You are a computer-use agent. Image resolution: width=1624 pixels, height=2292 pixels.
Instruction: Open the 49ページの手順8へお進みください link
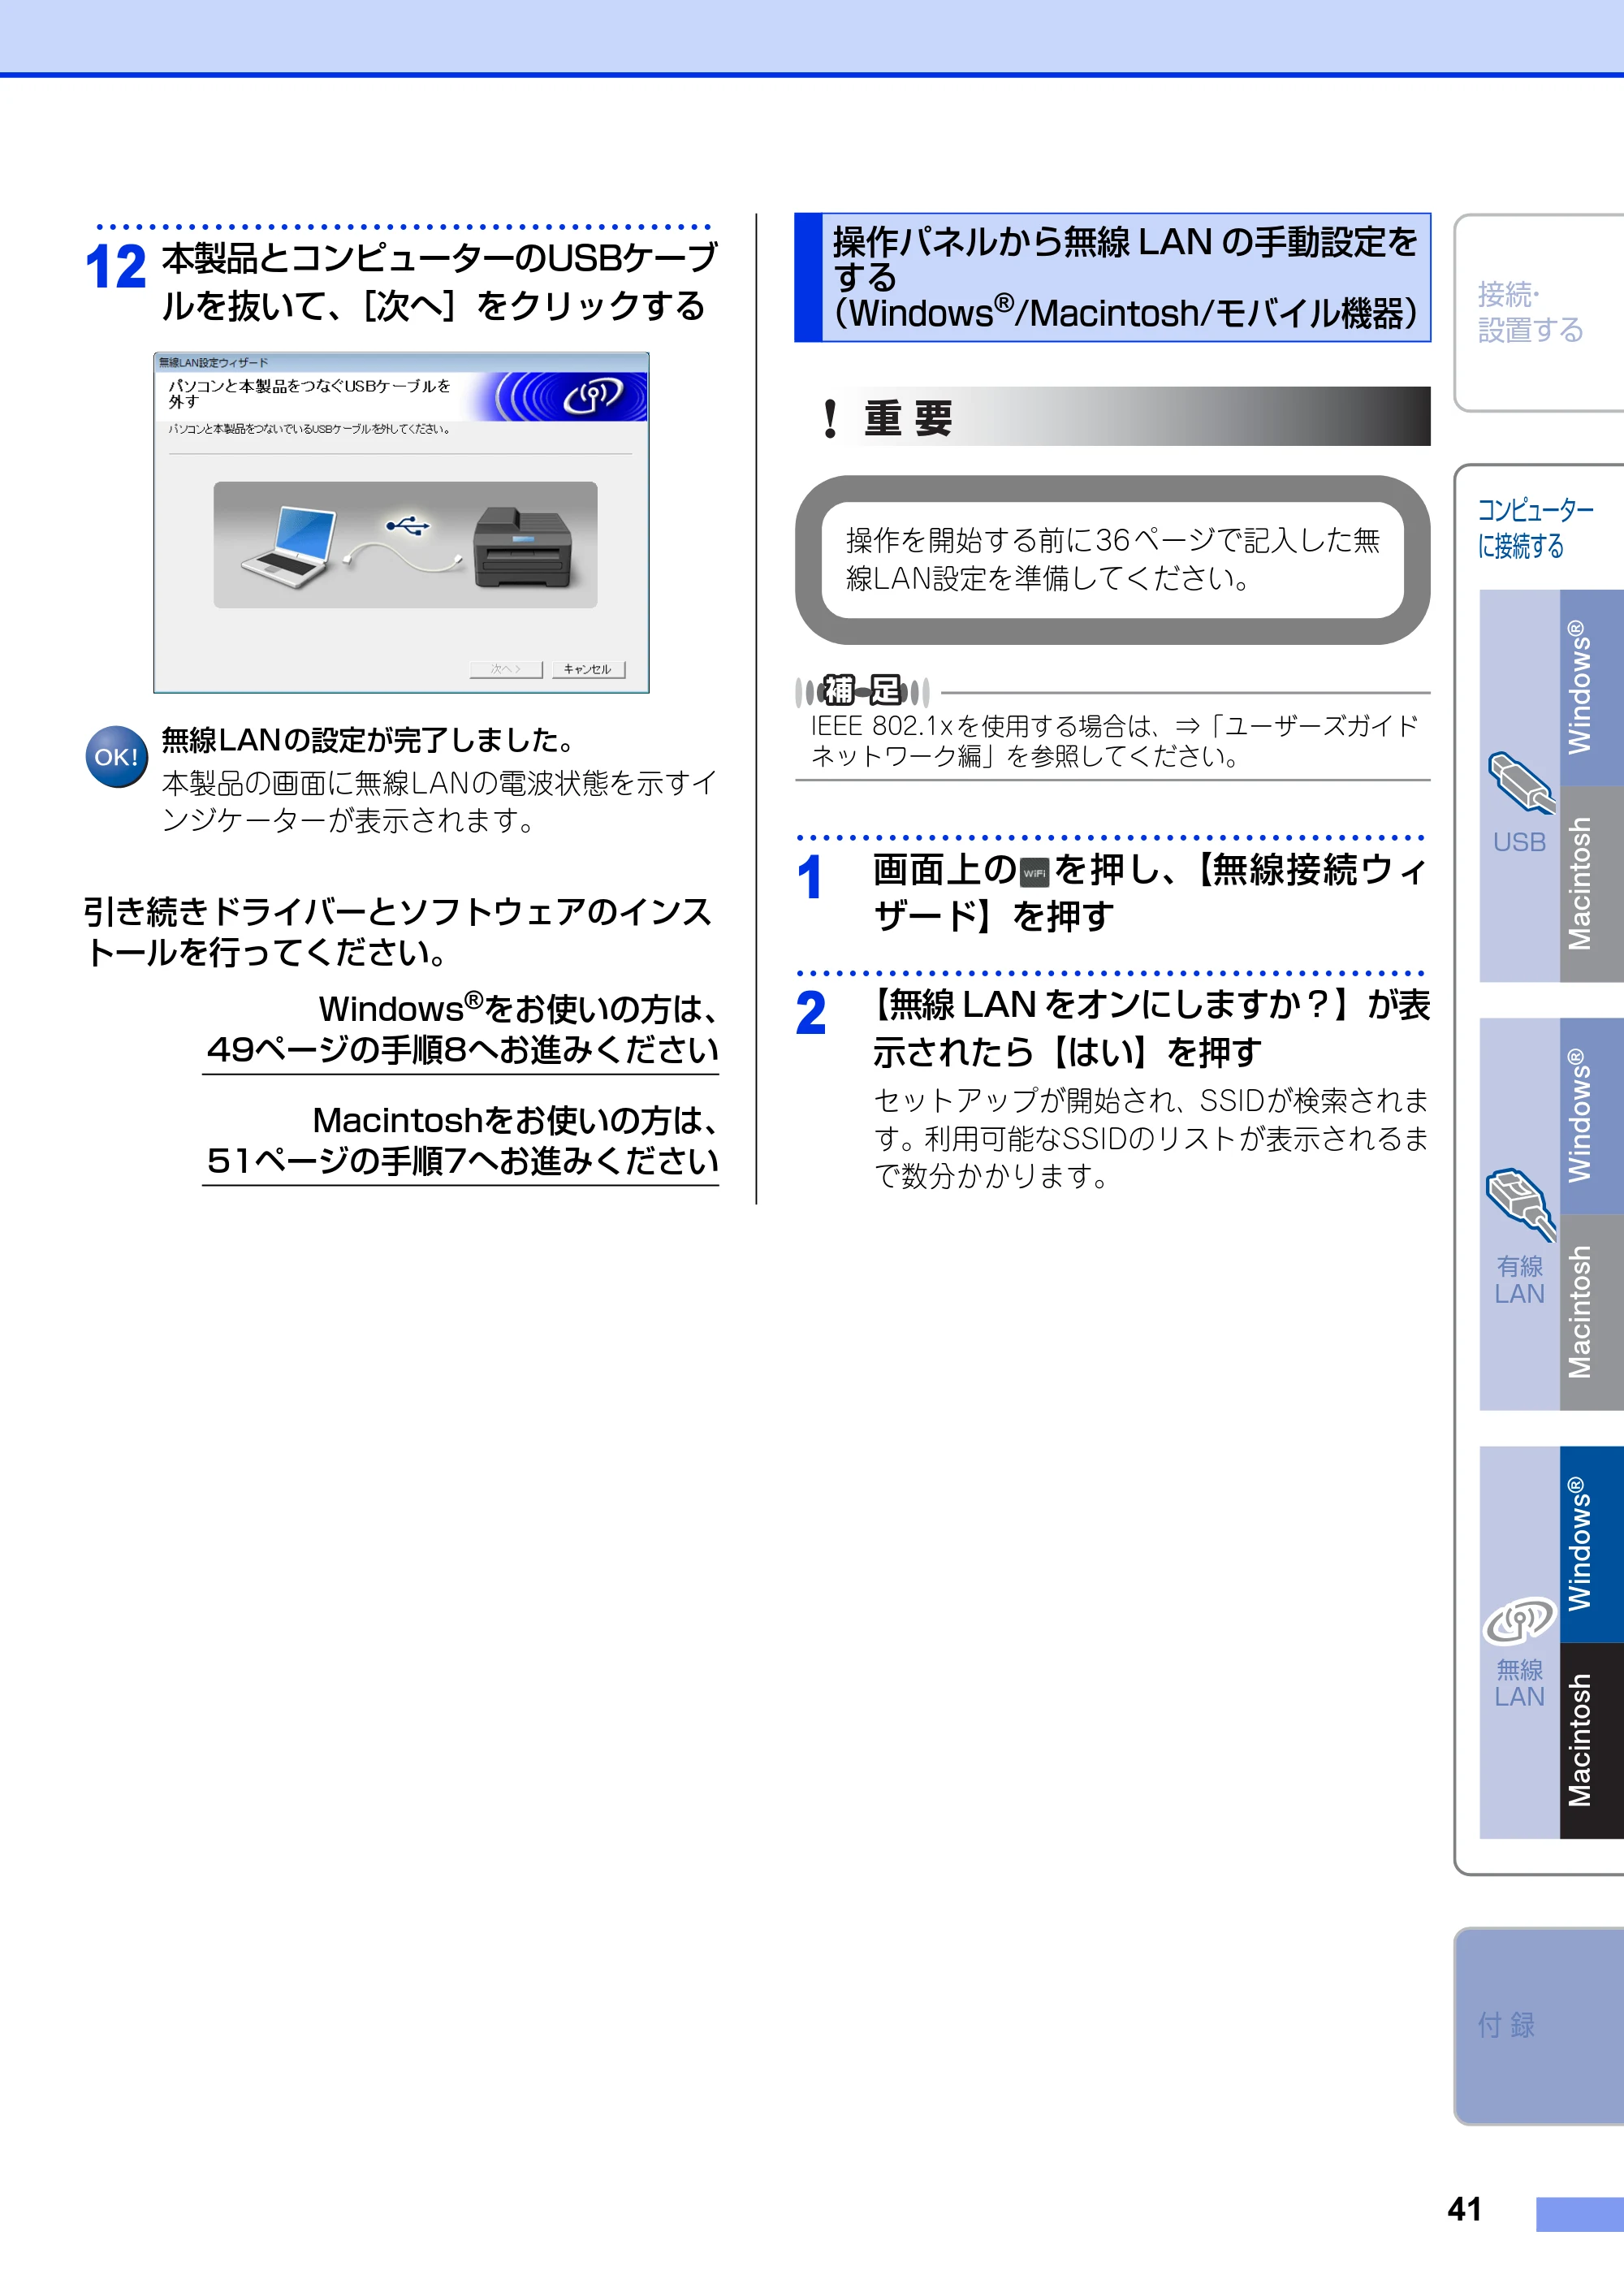[x=462, y=1049]
